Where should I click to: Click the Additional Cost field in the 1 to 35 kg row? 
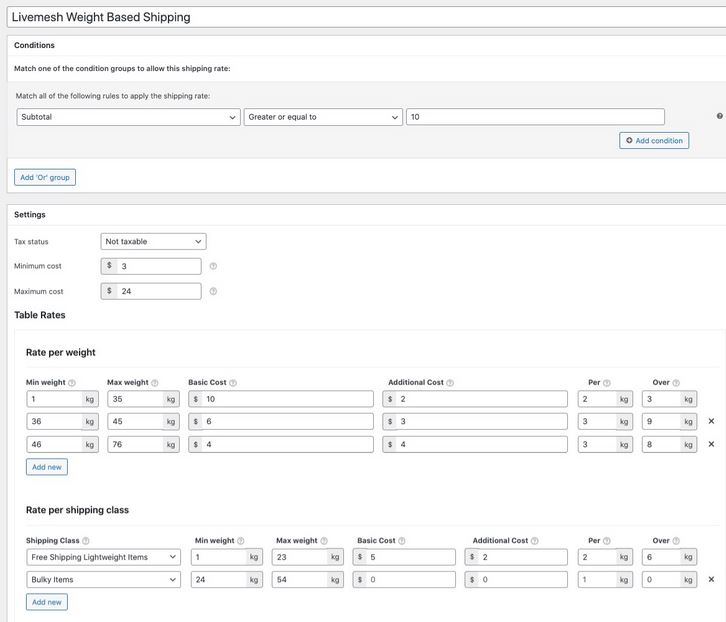475,399
